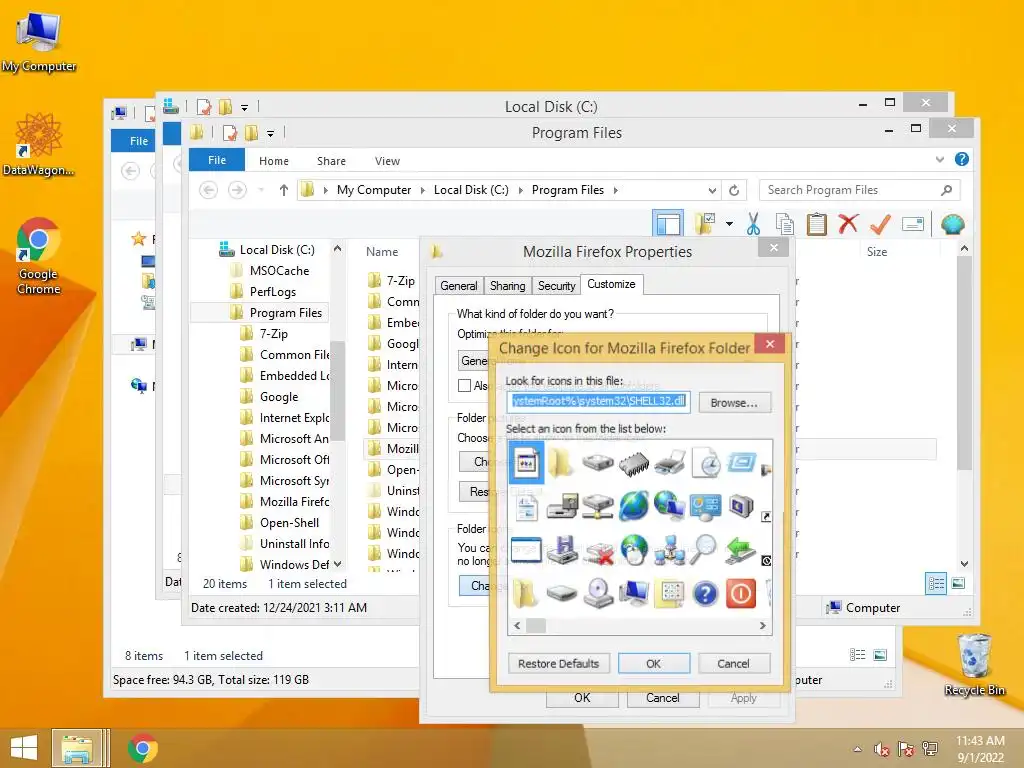Open Quick Access Toolbar dropdown in Local Disk window
This screenshot has width=1024, height=768.
click(244, 107)
